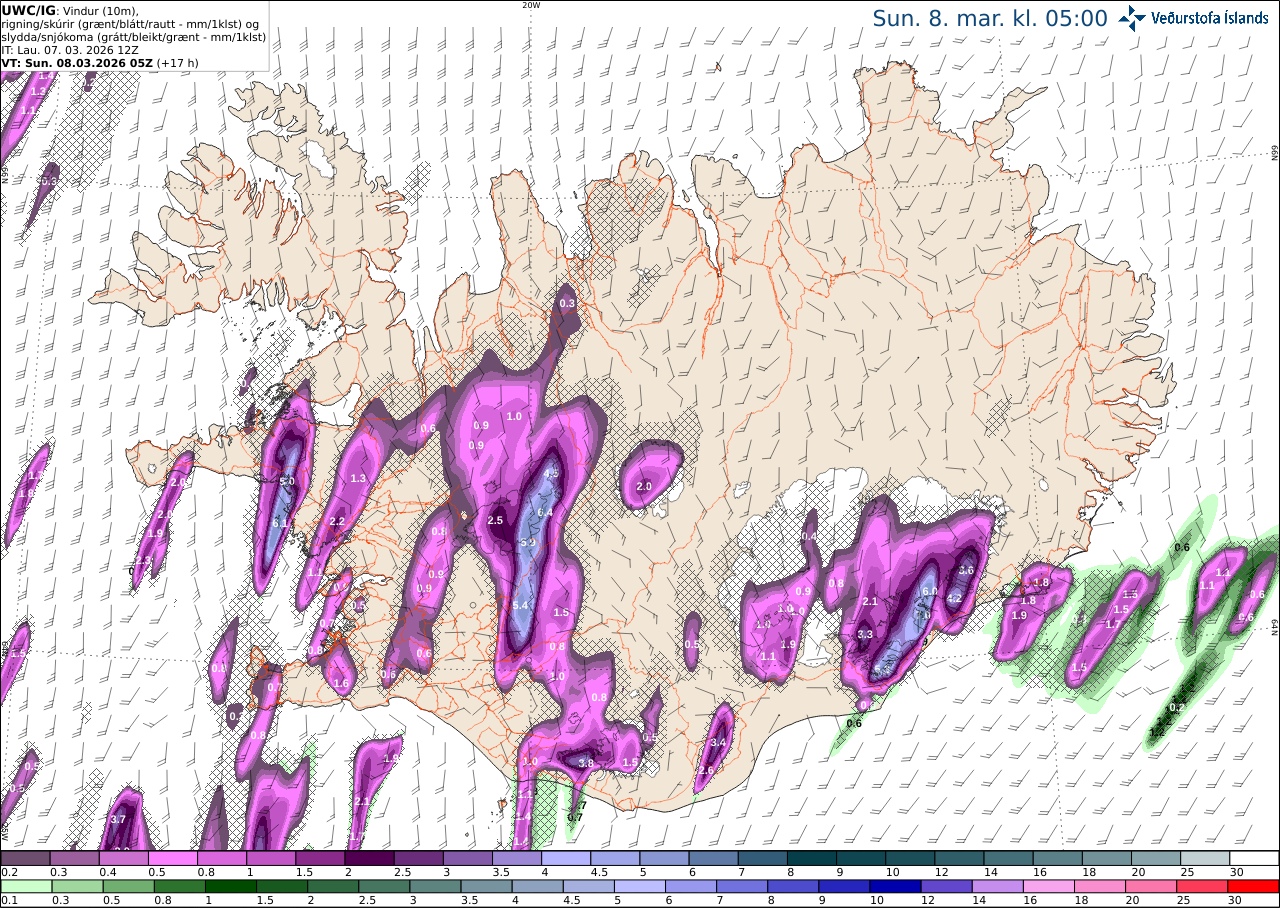Click the '20W' longitude label

(x=531, y=5)
